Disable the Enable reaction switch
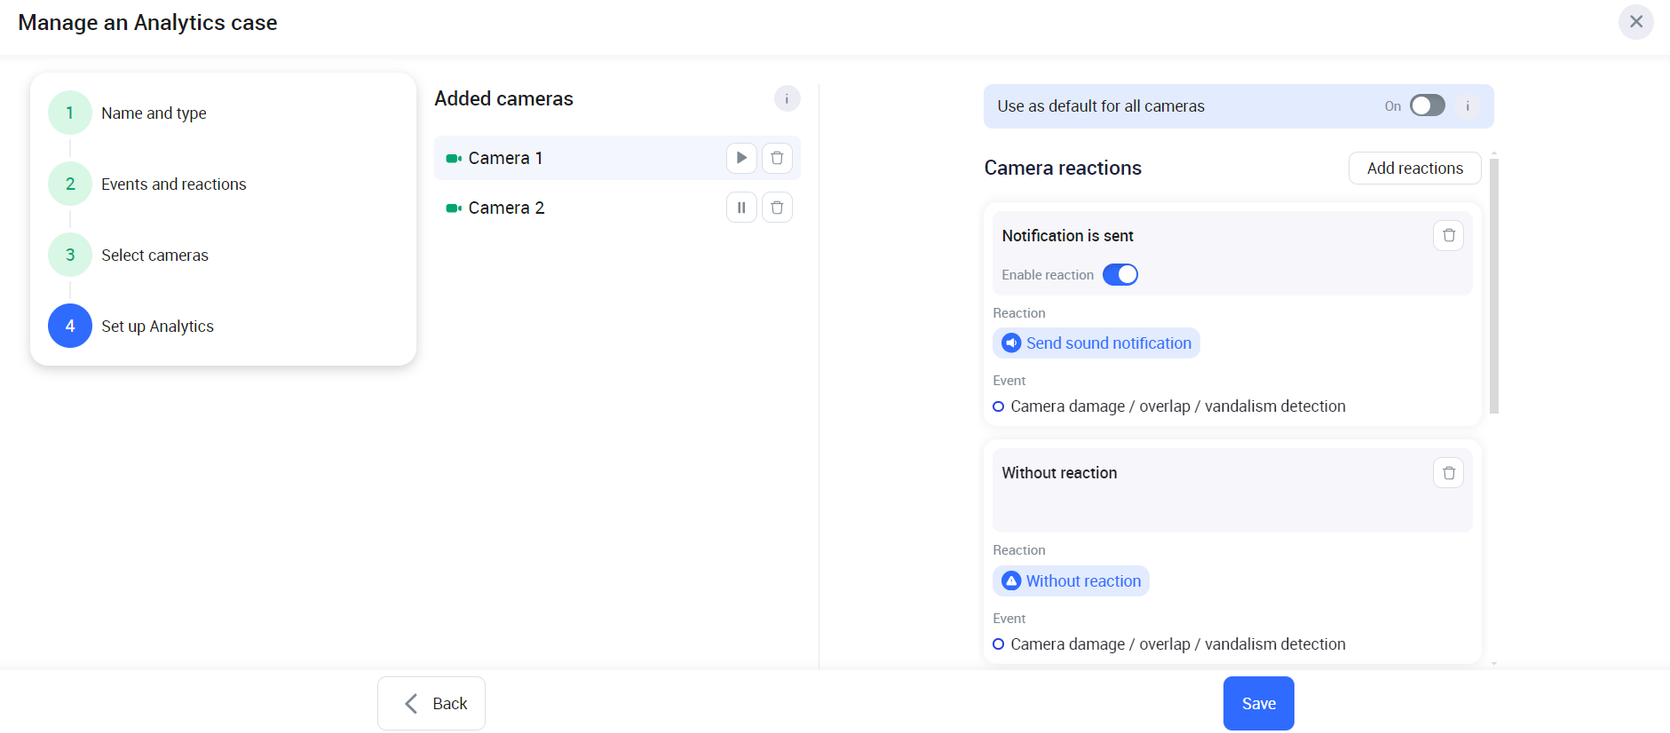Screen dimensions: 1670x733 click(x=1120, y=275)
